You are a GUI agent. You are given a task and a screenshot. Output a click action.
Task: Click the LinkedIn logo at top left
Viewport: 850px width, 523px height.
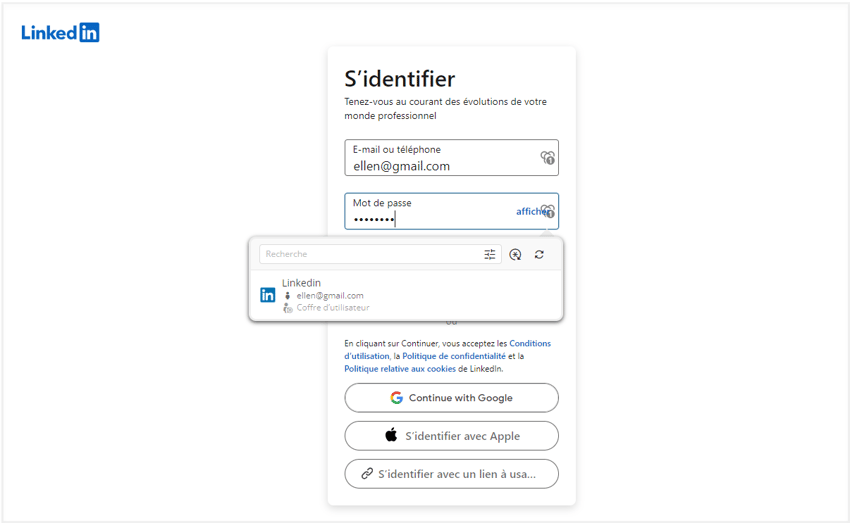pos(60,33)
